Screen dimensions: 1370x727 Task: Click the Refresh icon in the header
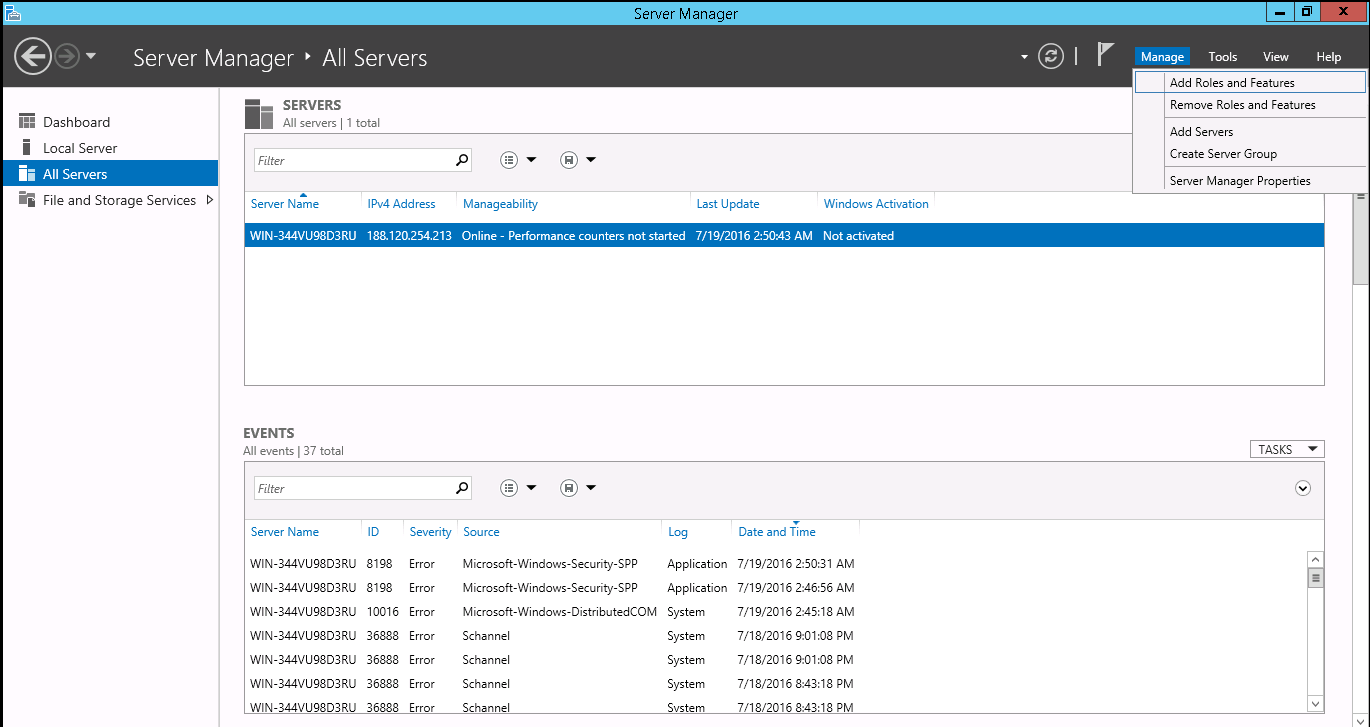click(x=1050, y=56)
